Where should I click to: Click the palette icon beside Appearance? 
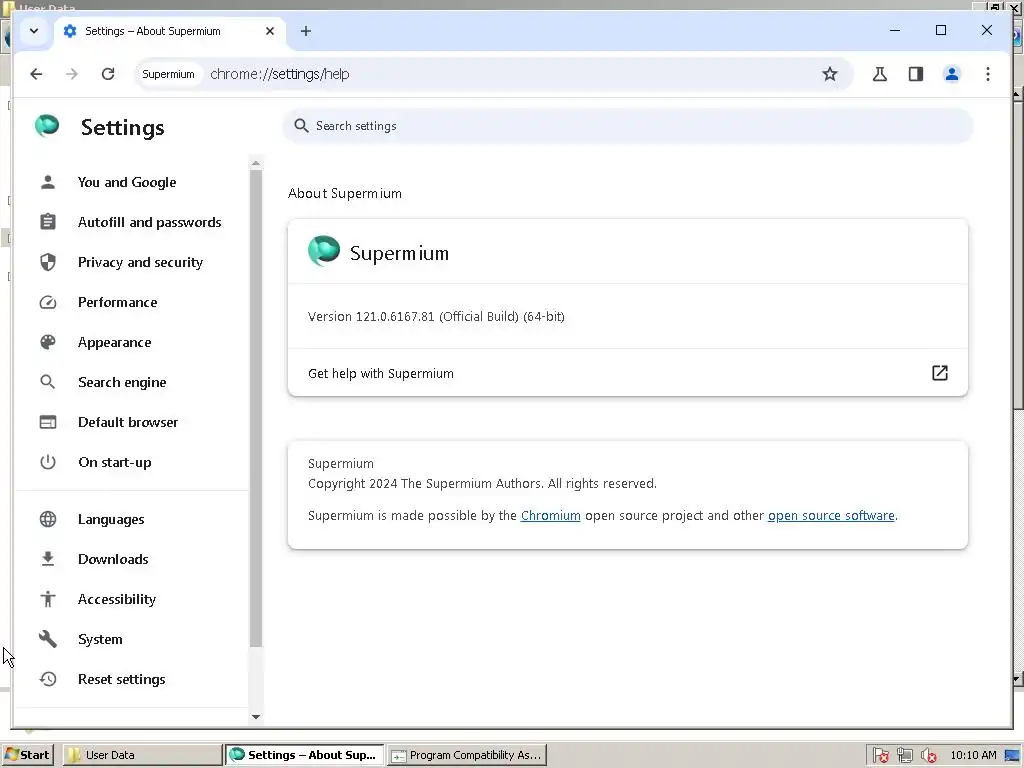(x=48, y=342)
